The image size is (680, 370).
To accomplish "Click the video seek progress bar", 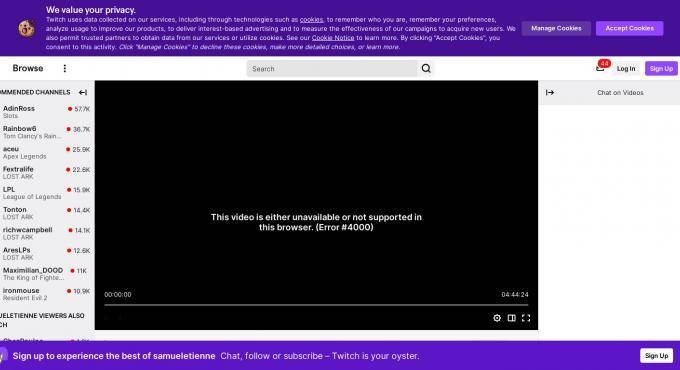I will (316, 305).
